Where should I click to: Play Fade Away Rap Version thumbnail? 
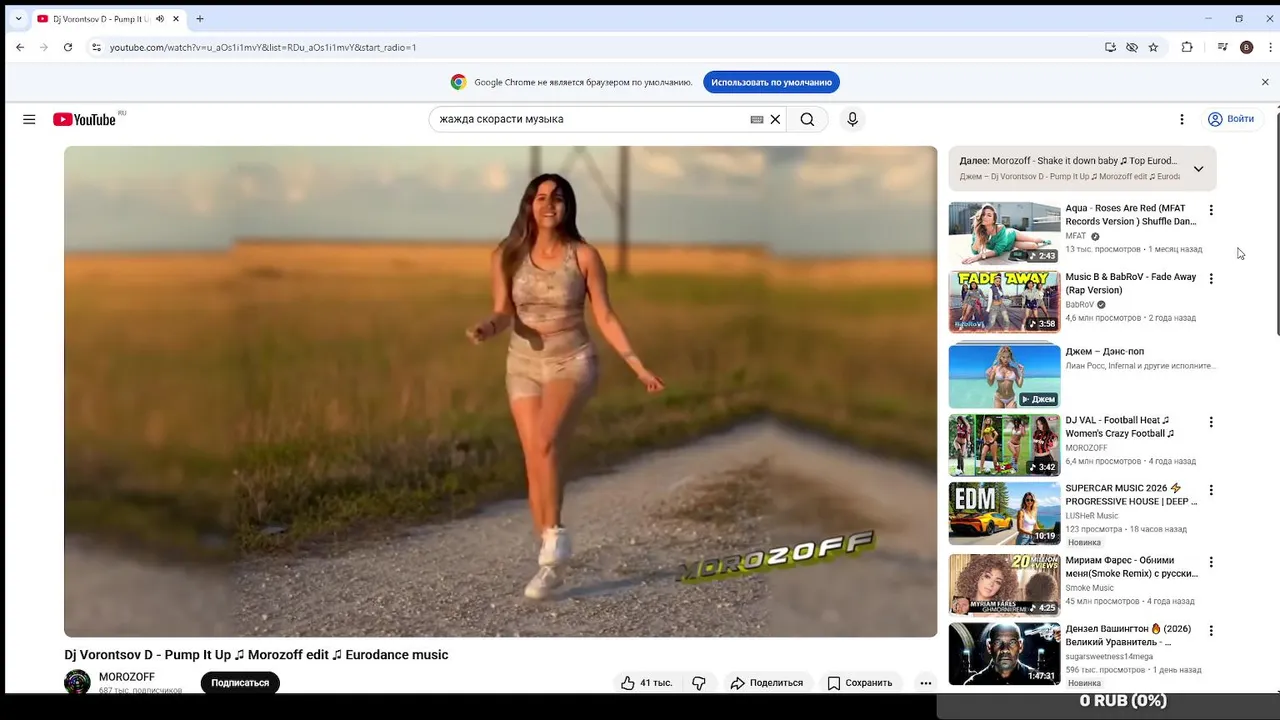pos(1004,301)
